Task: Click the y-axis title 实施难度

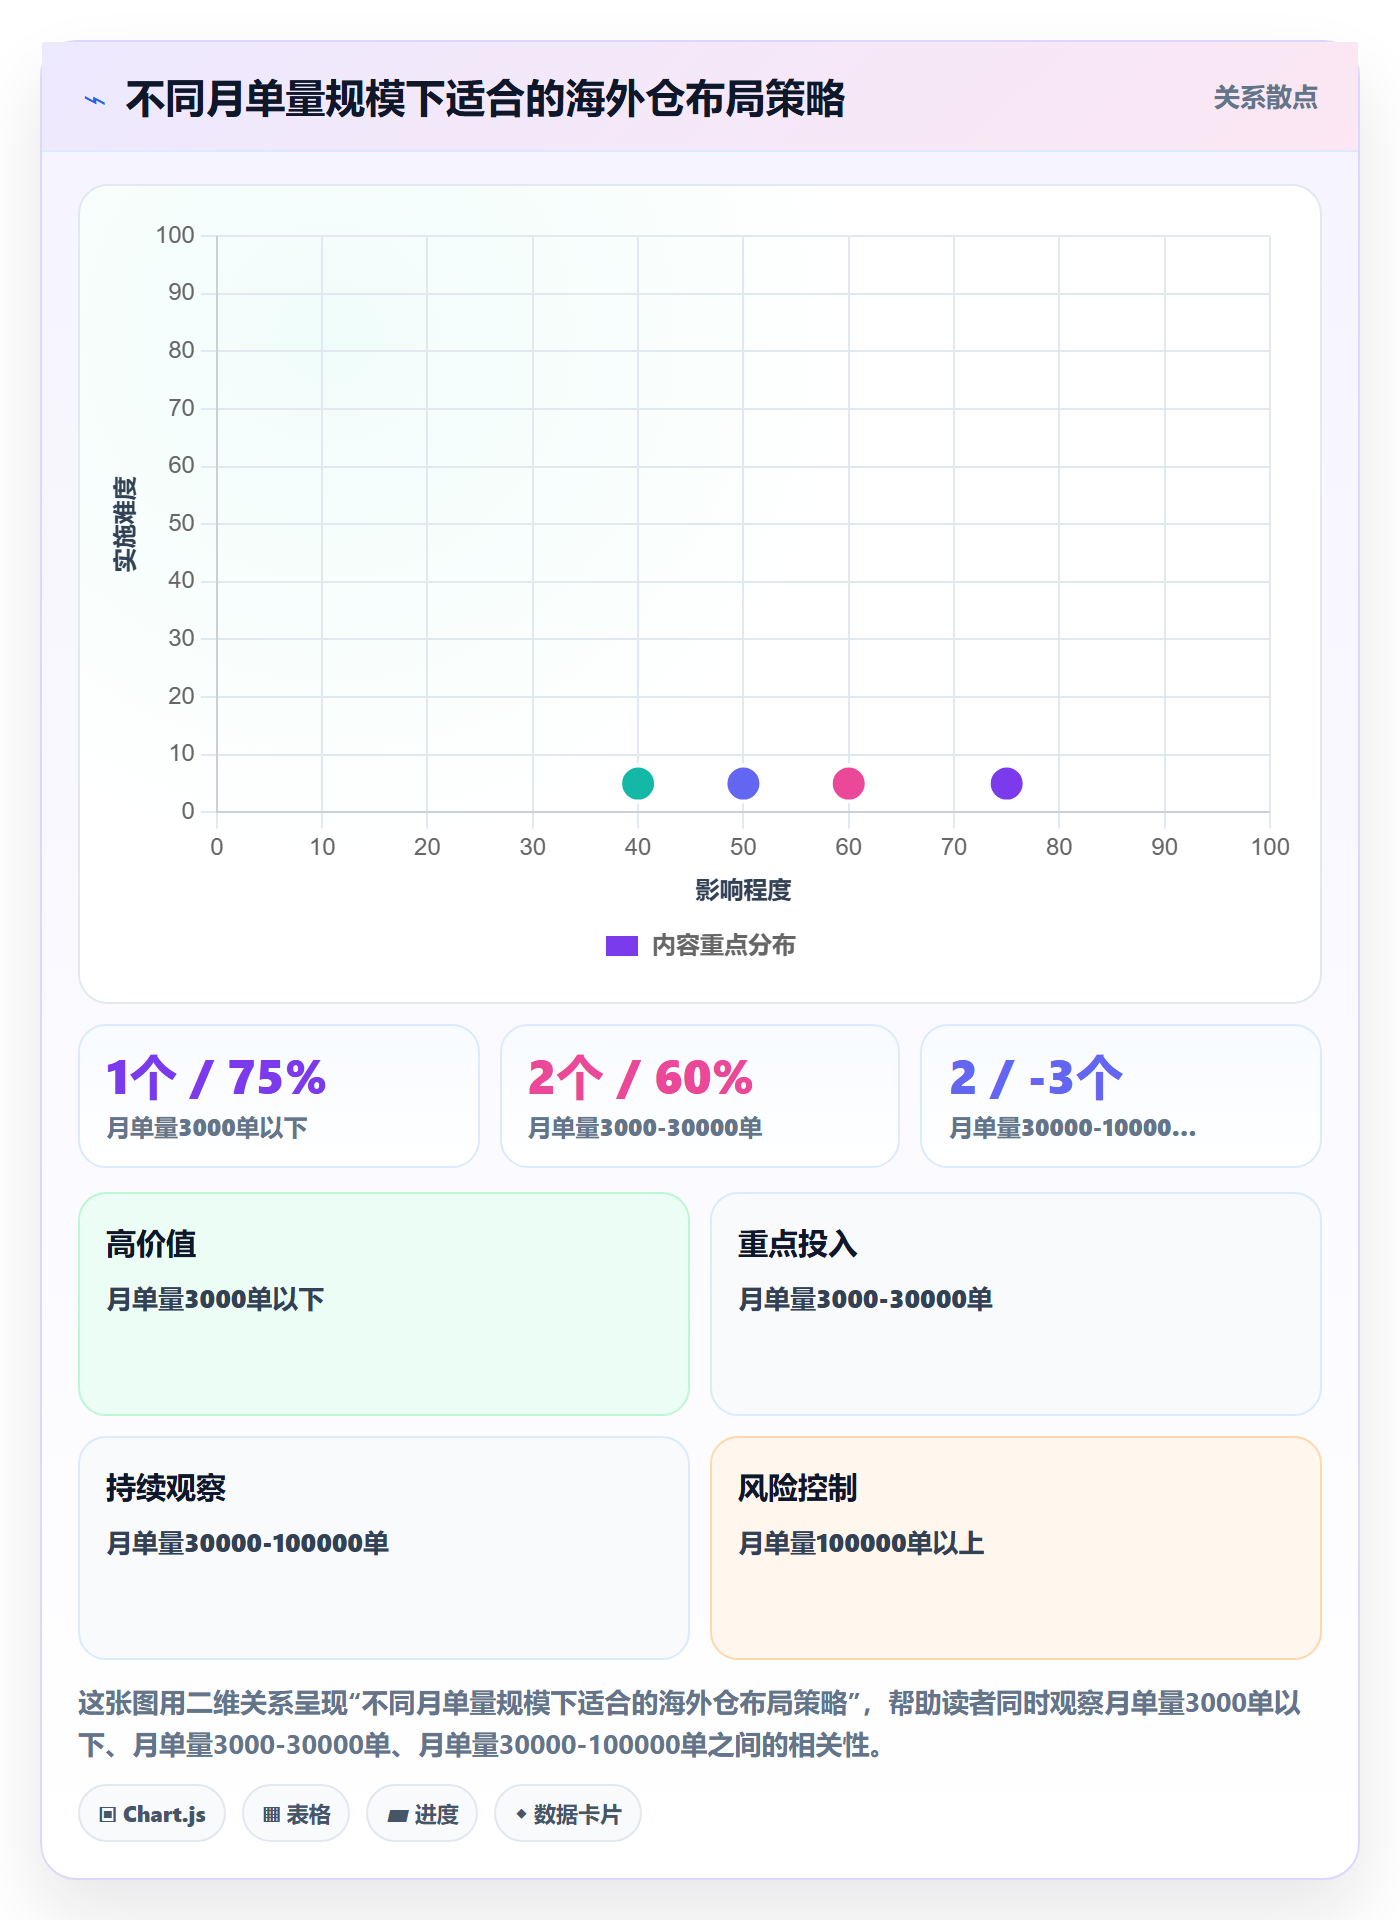Action: (x=125, y=524)
